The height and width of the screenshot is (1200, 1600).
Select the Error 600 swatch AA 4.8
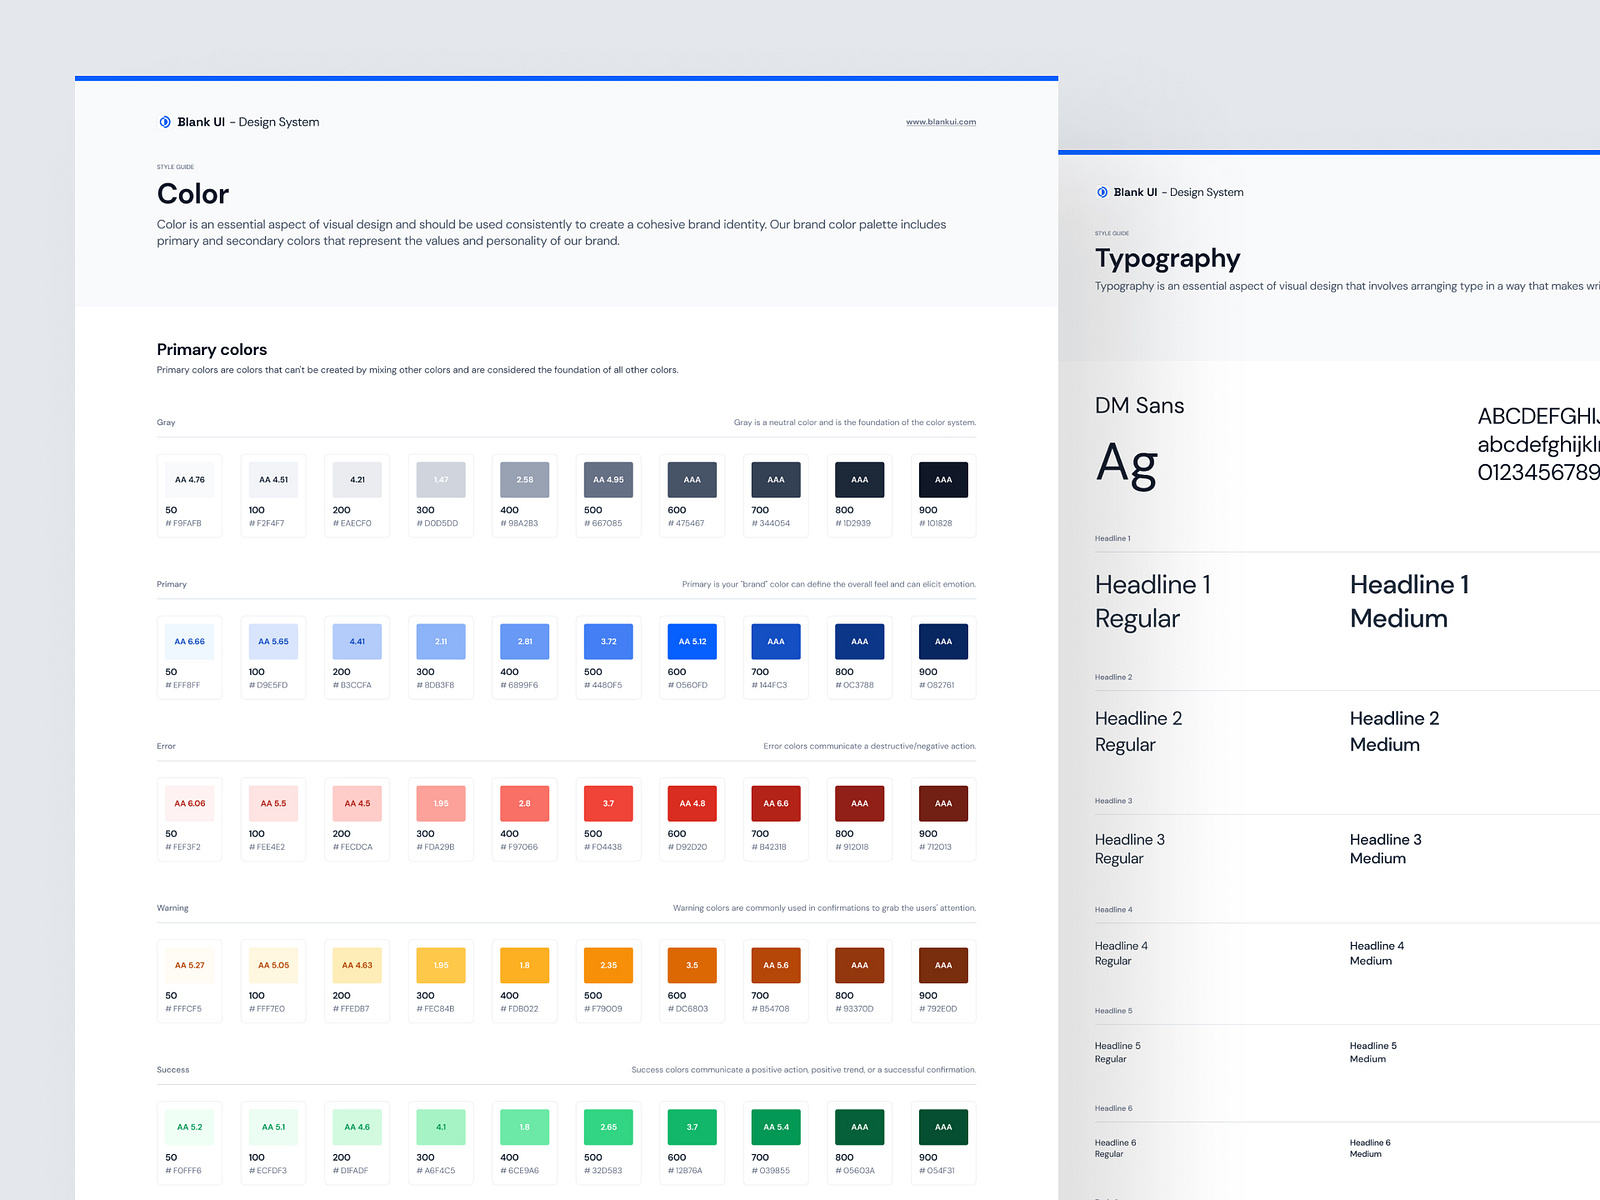pyautogui.click(x=692, y=804)
